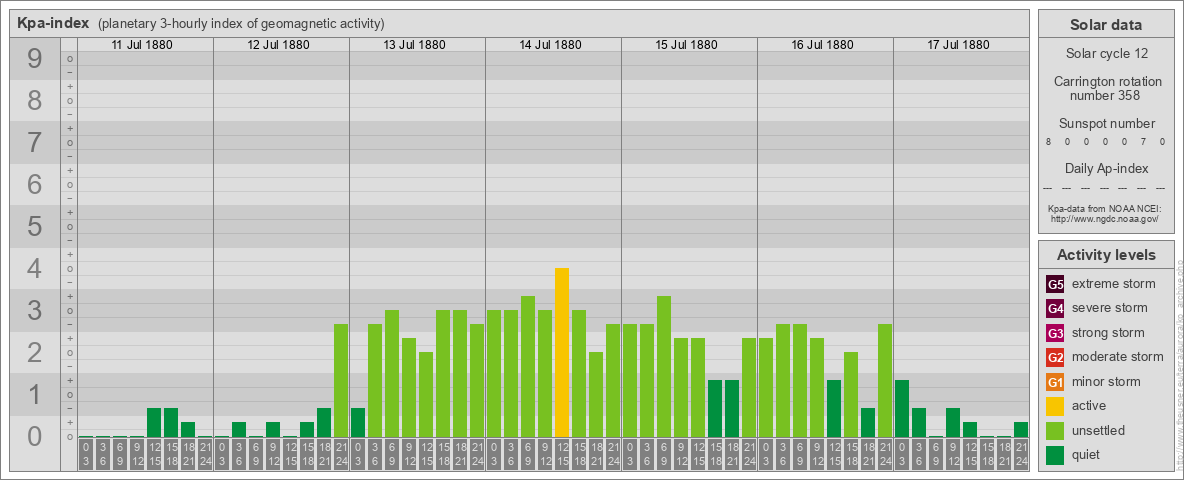Click sunspot value 7 near the end
Screen dimensions: 1184x480
(1145, 142)
